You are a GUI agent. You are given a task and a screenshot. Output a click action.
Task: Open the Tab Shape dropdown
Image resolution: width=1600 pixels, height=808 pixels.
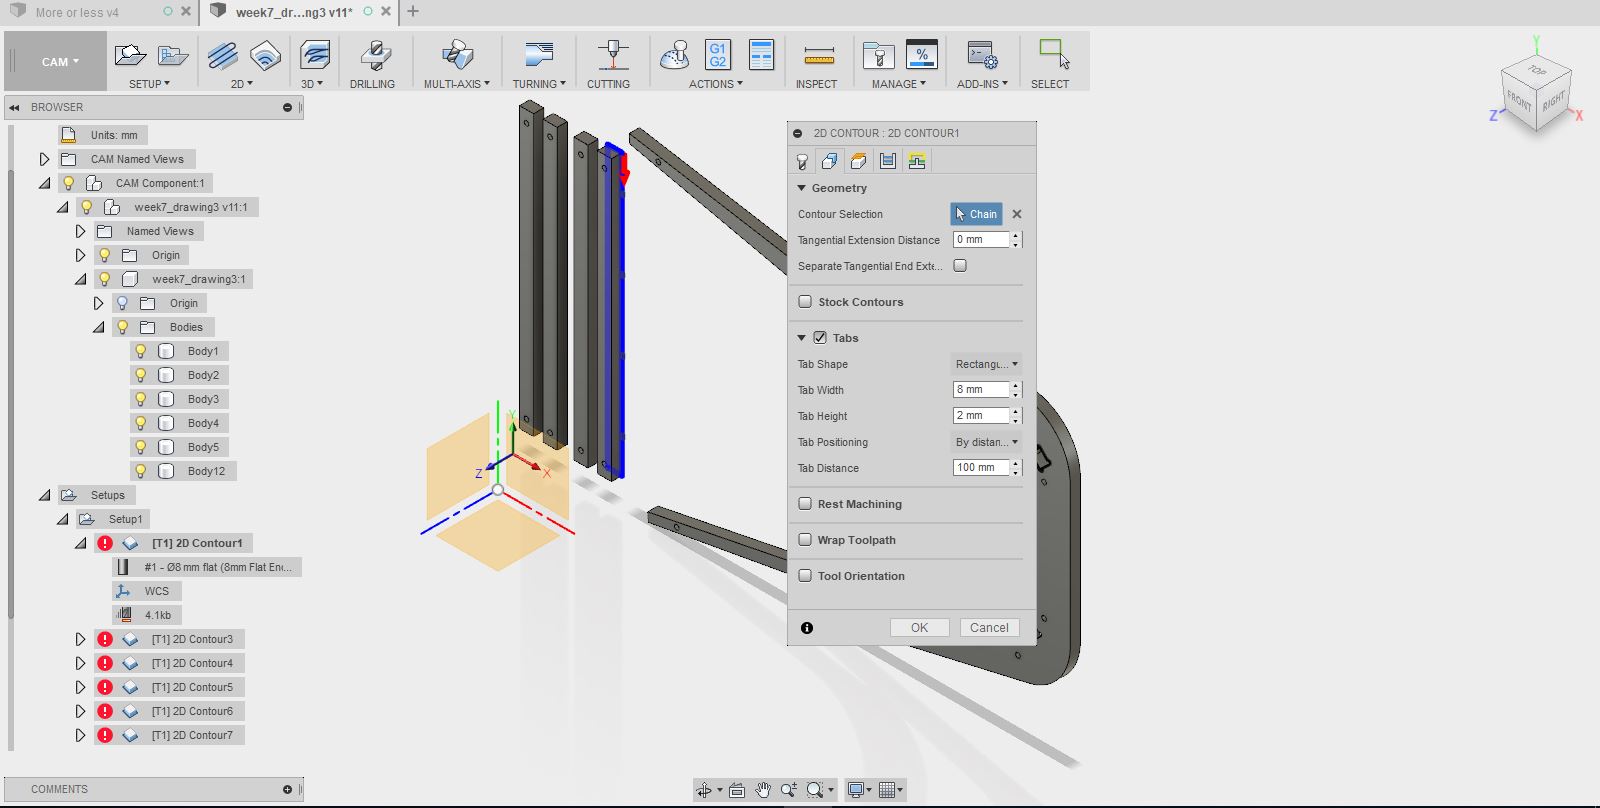coord(986,364)
